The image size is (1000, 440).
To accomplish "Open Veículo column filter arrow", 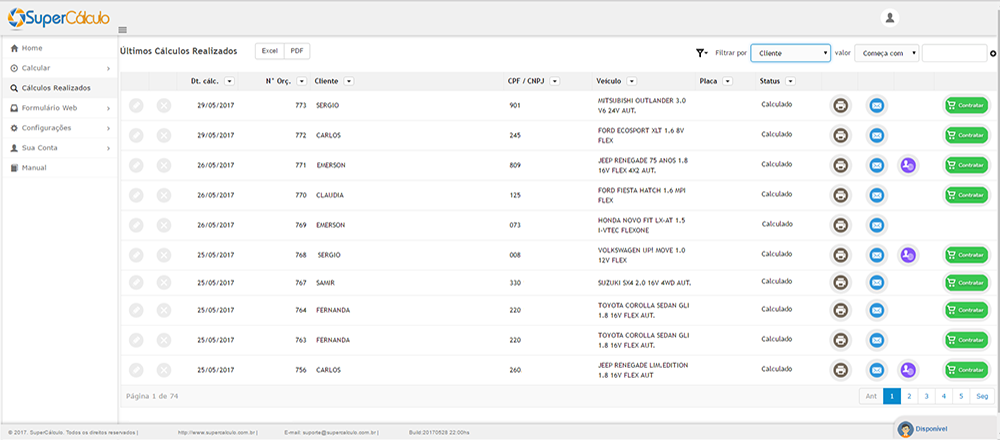I will click(x=631, y=81).
